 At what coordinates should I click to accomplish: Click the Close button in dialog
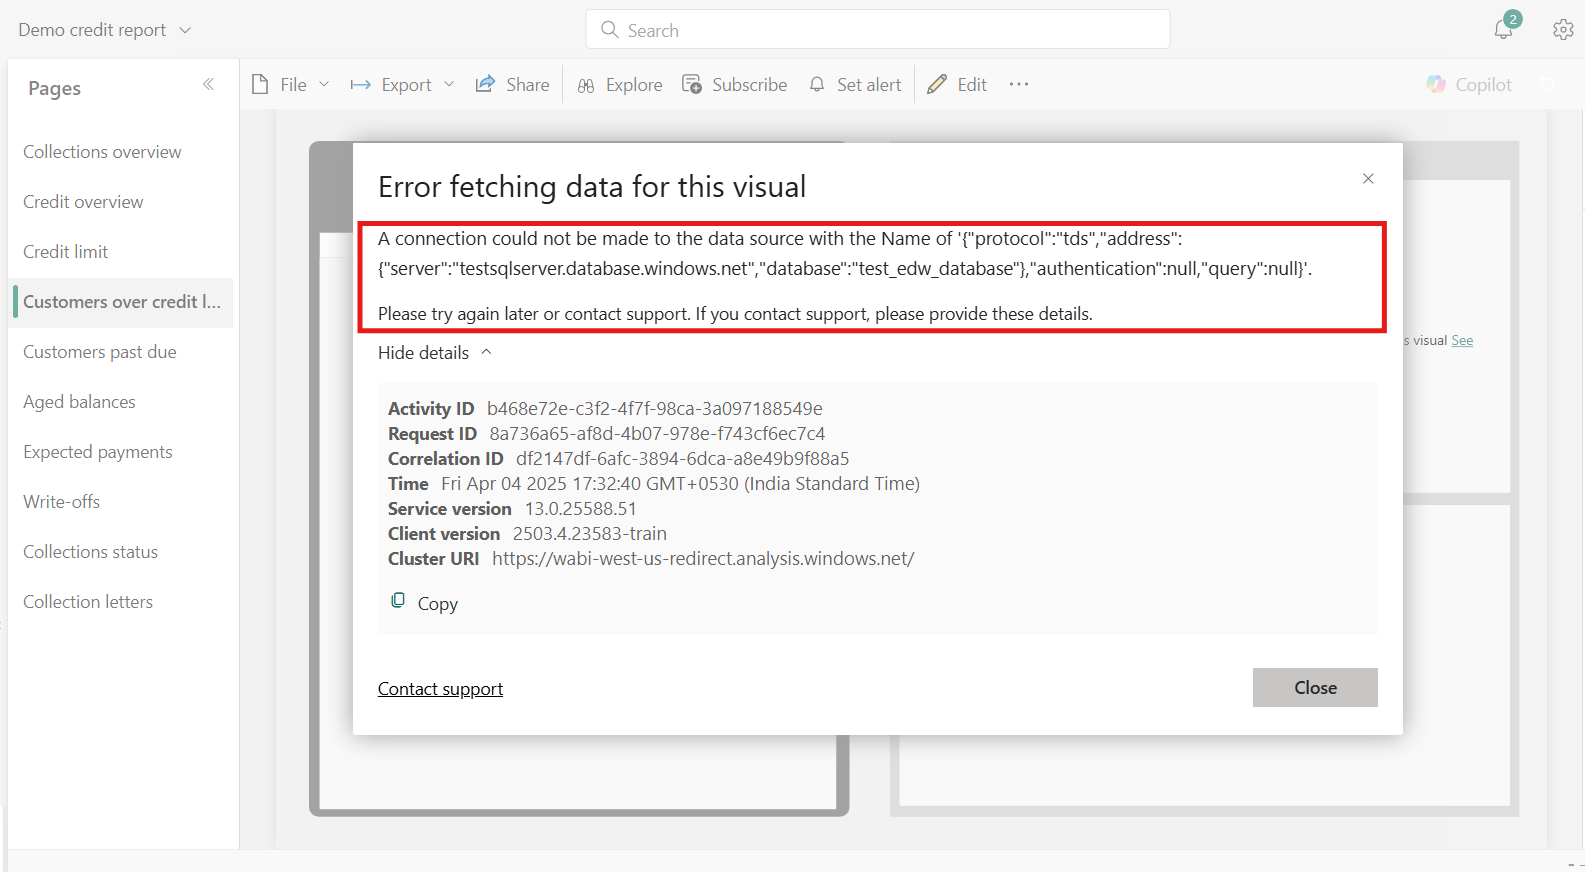1315,688
